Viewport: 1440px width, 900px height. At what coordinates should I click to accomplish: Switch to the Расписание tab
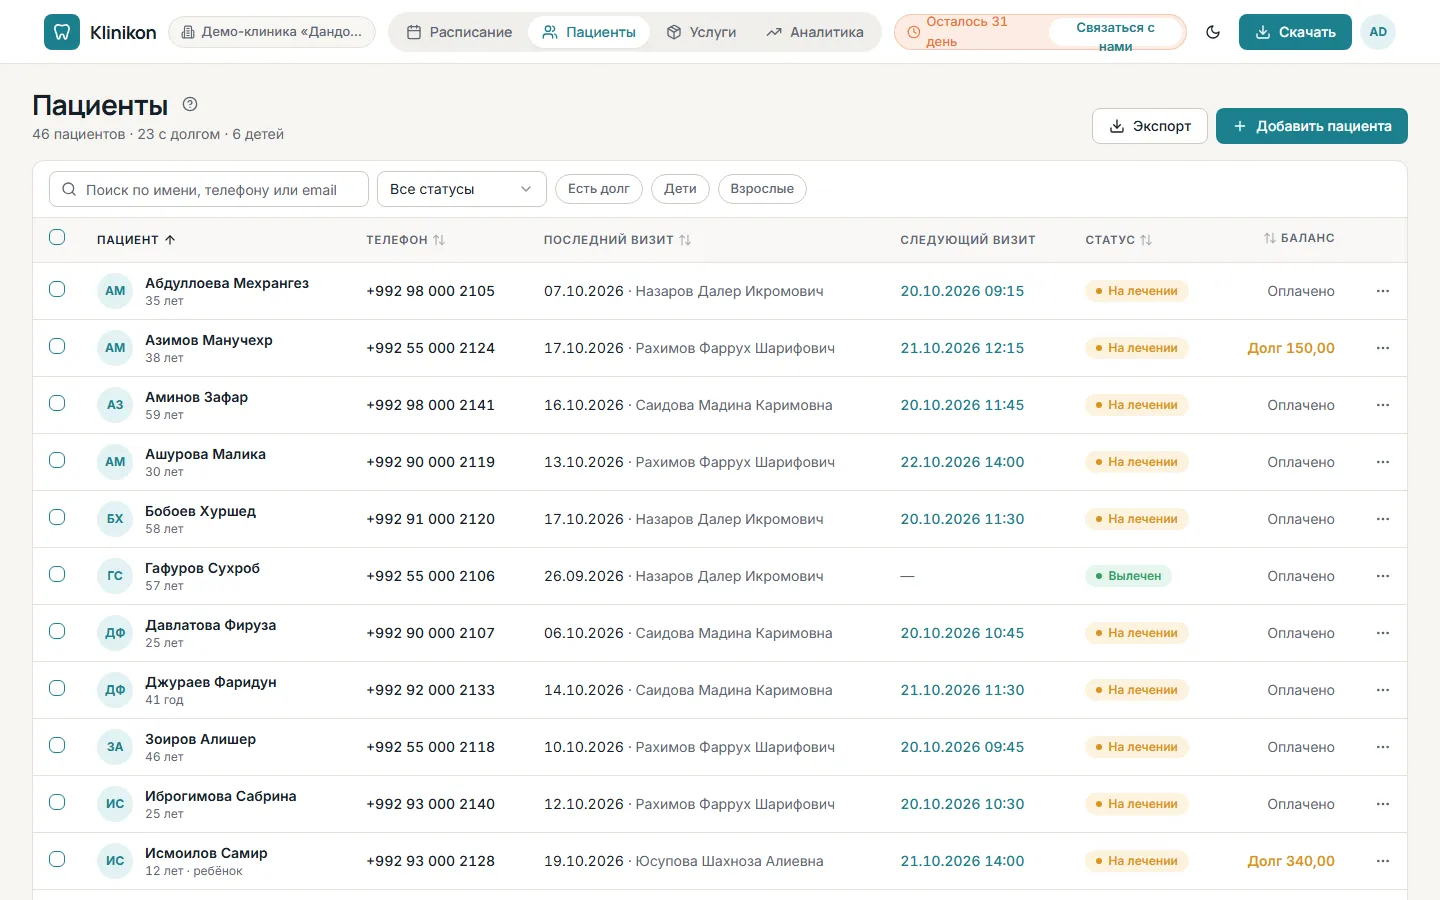coord(459,32)
